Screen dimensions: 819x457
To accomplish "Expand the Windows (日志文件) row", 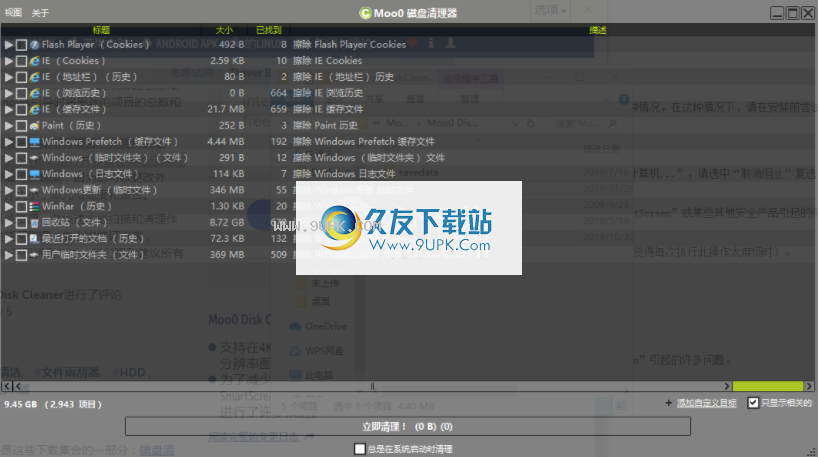I will 8,174.
